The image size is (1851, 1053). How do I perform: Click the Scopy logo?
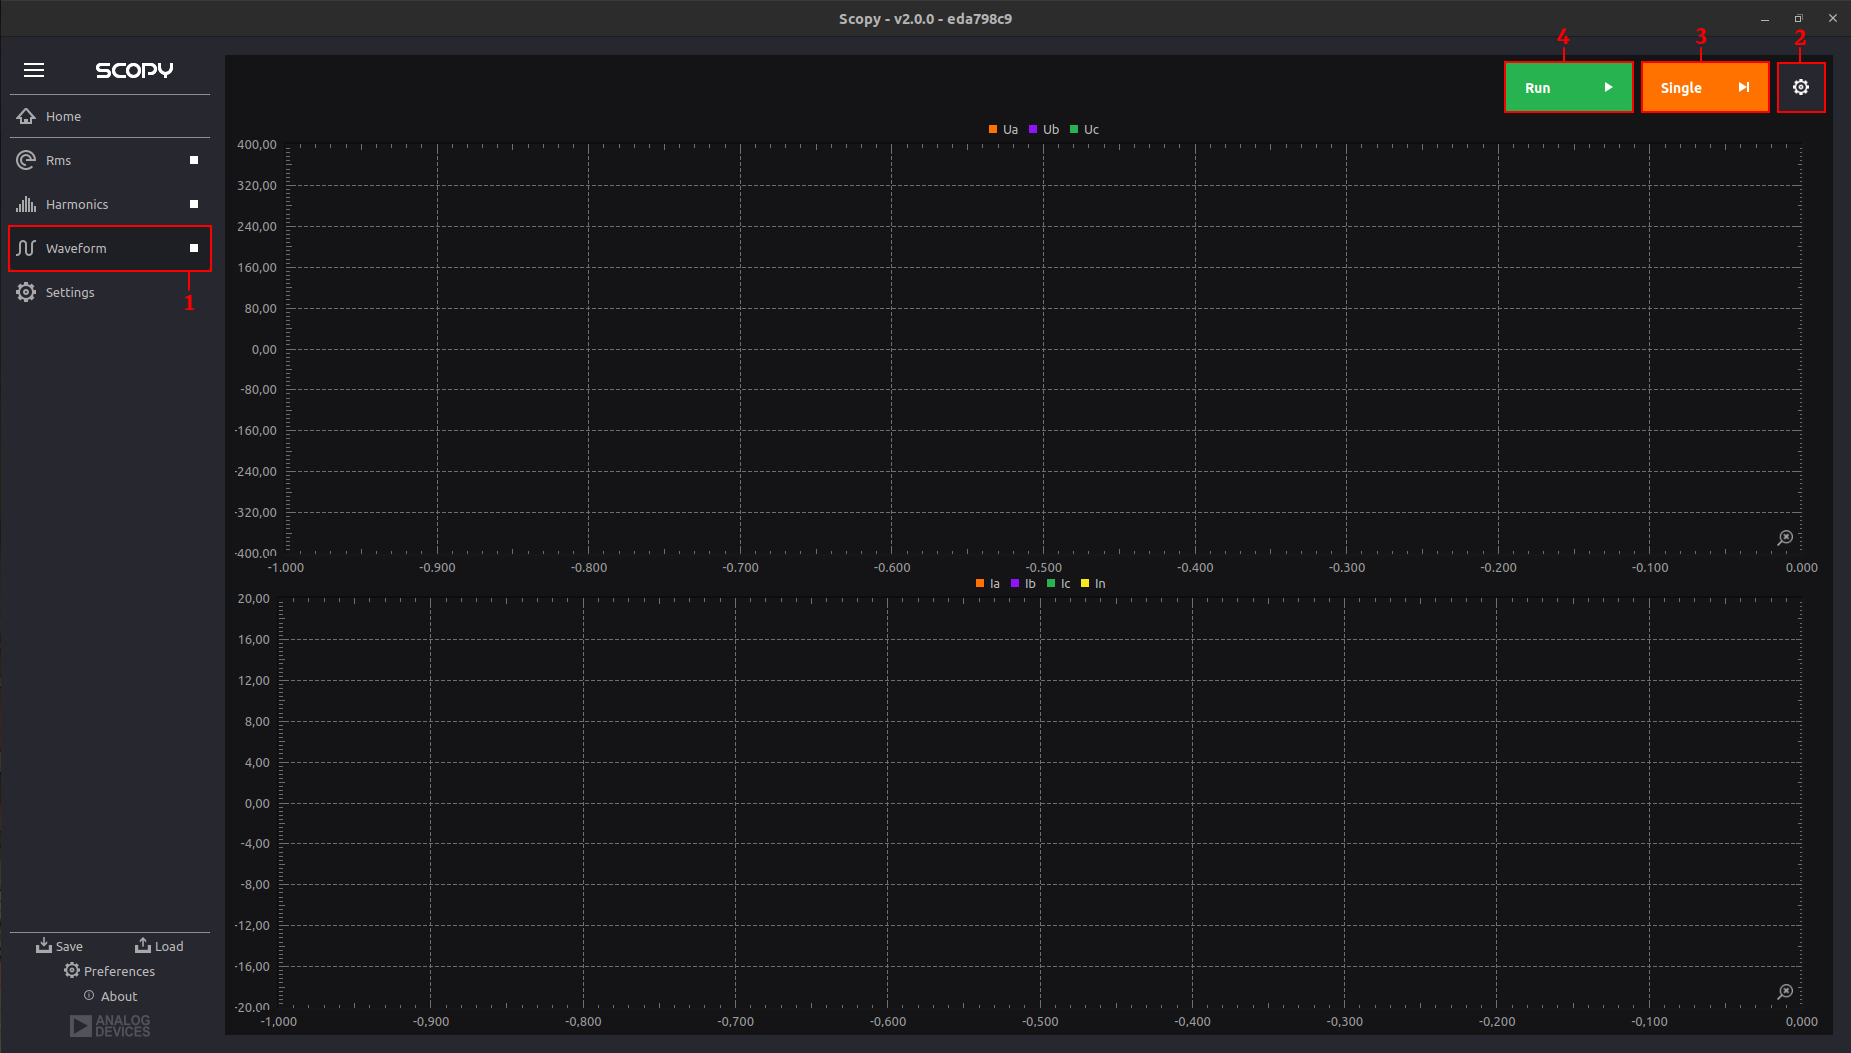point(134,70)
